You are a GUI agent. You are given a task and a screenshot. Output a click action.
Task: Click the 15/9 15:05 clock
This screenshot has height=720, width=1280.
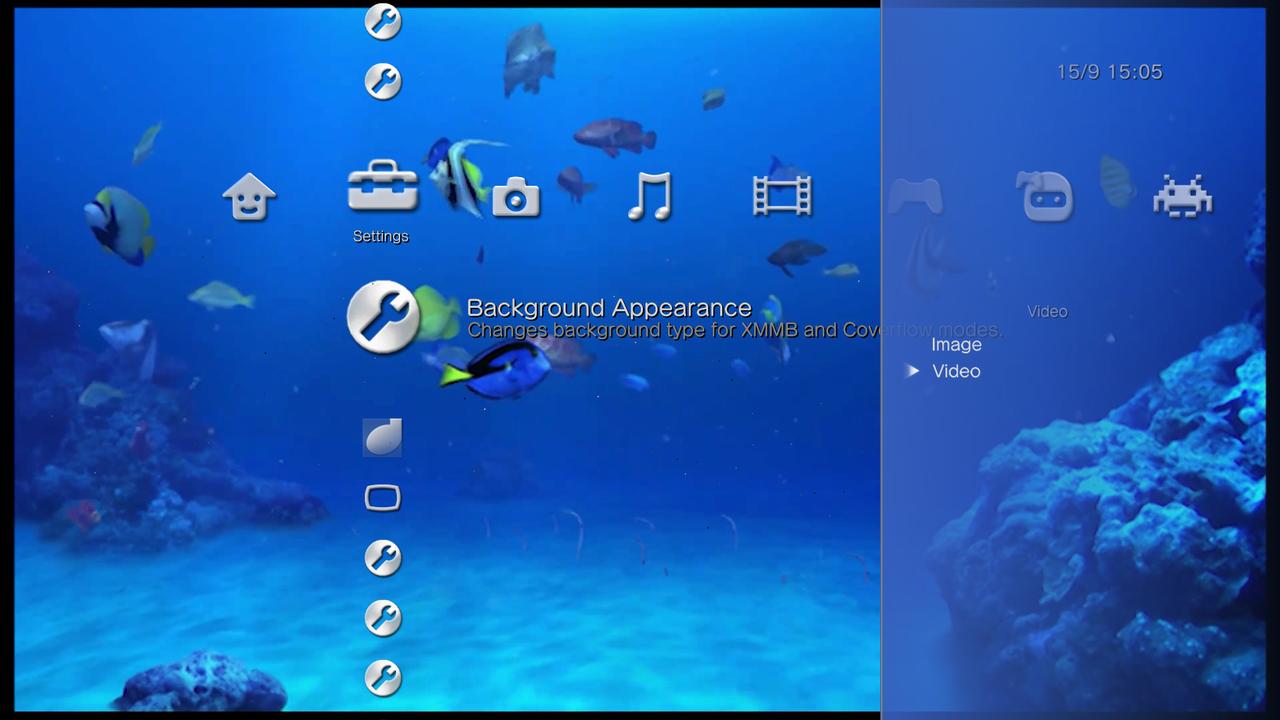tap(1110, 72)
